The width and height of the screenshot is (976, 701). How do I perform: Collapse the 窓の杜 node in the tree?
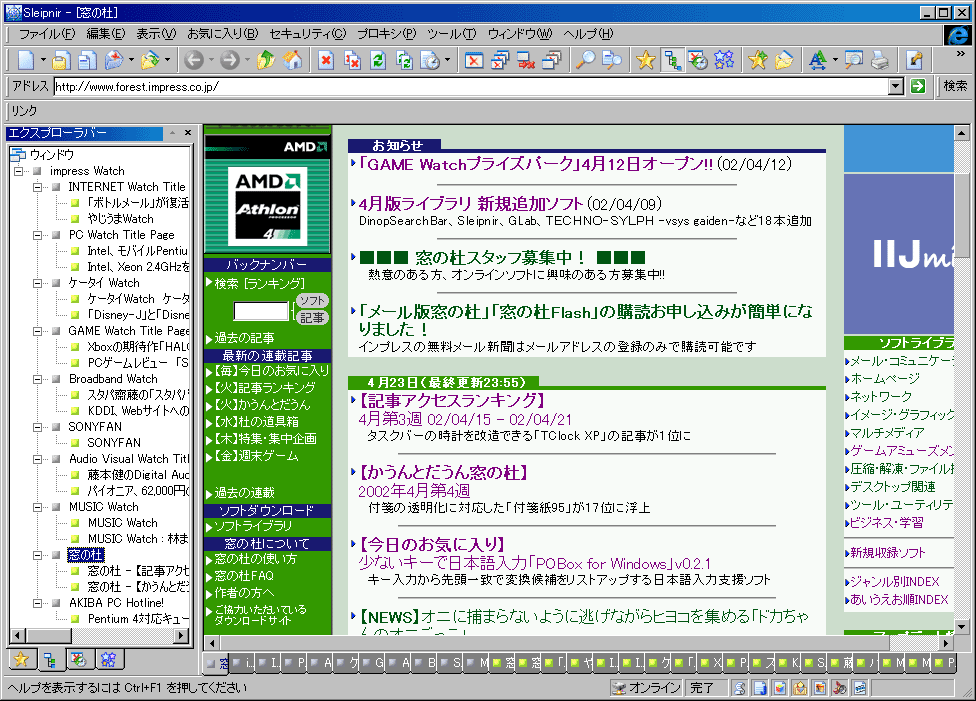pos(38,555)
